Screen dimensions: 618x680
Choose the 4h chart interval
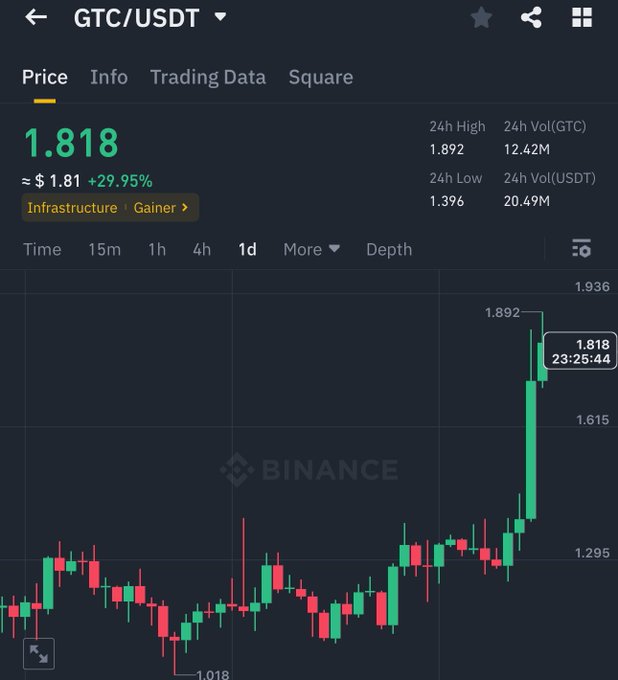click(x=202, y=249)
